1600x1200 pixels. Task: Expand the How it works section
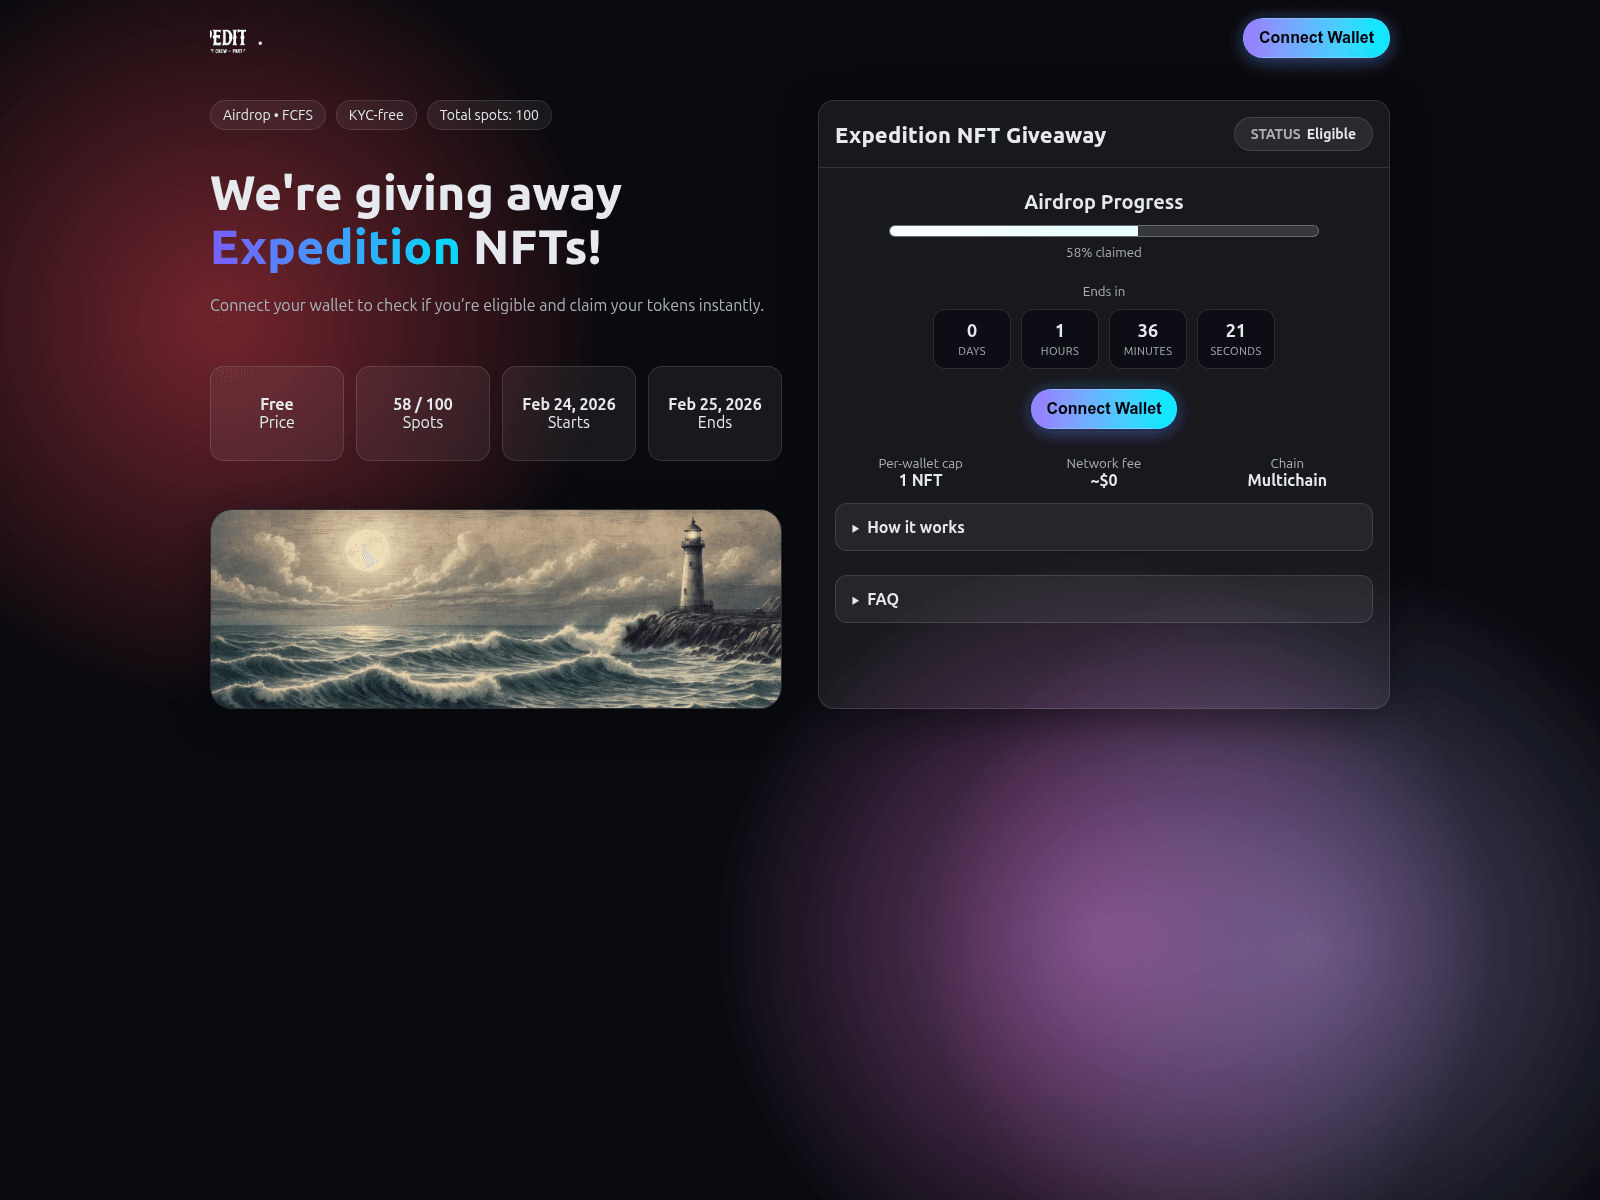pos(1104,527)
